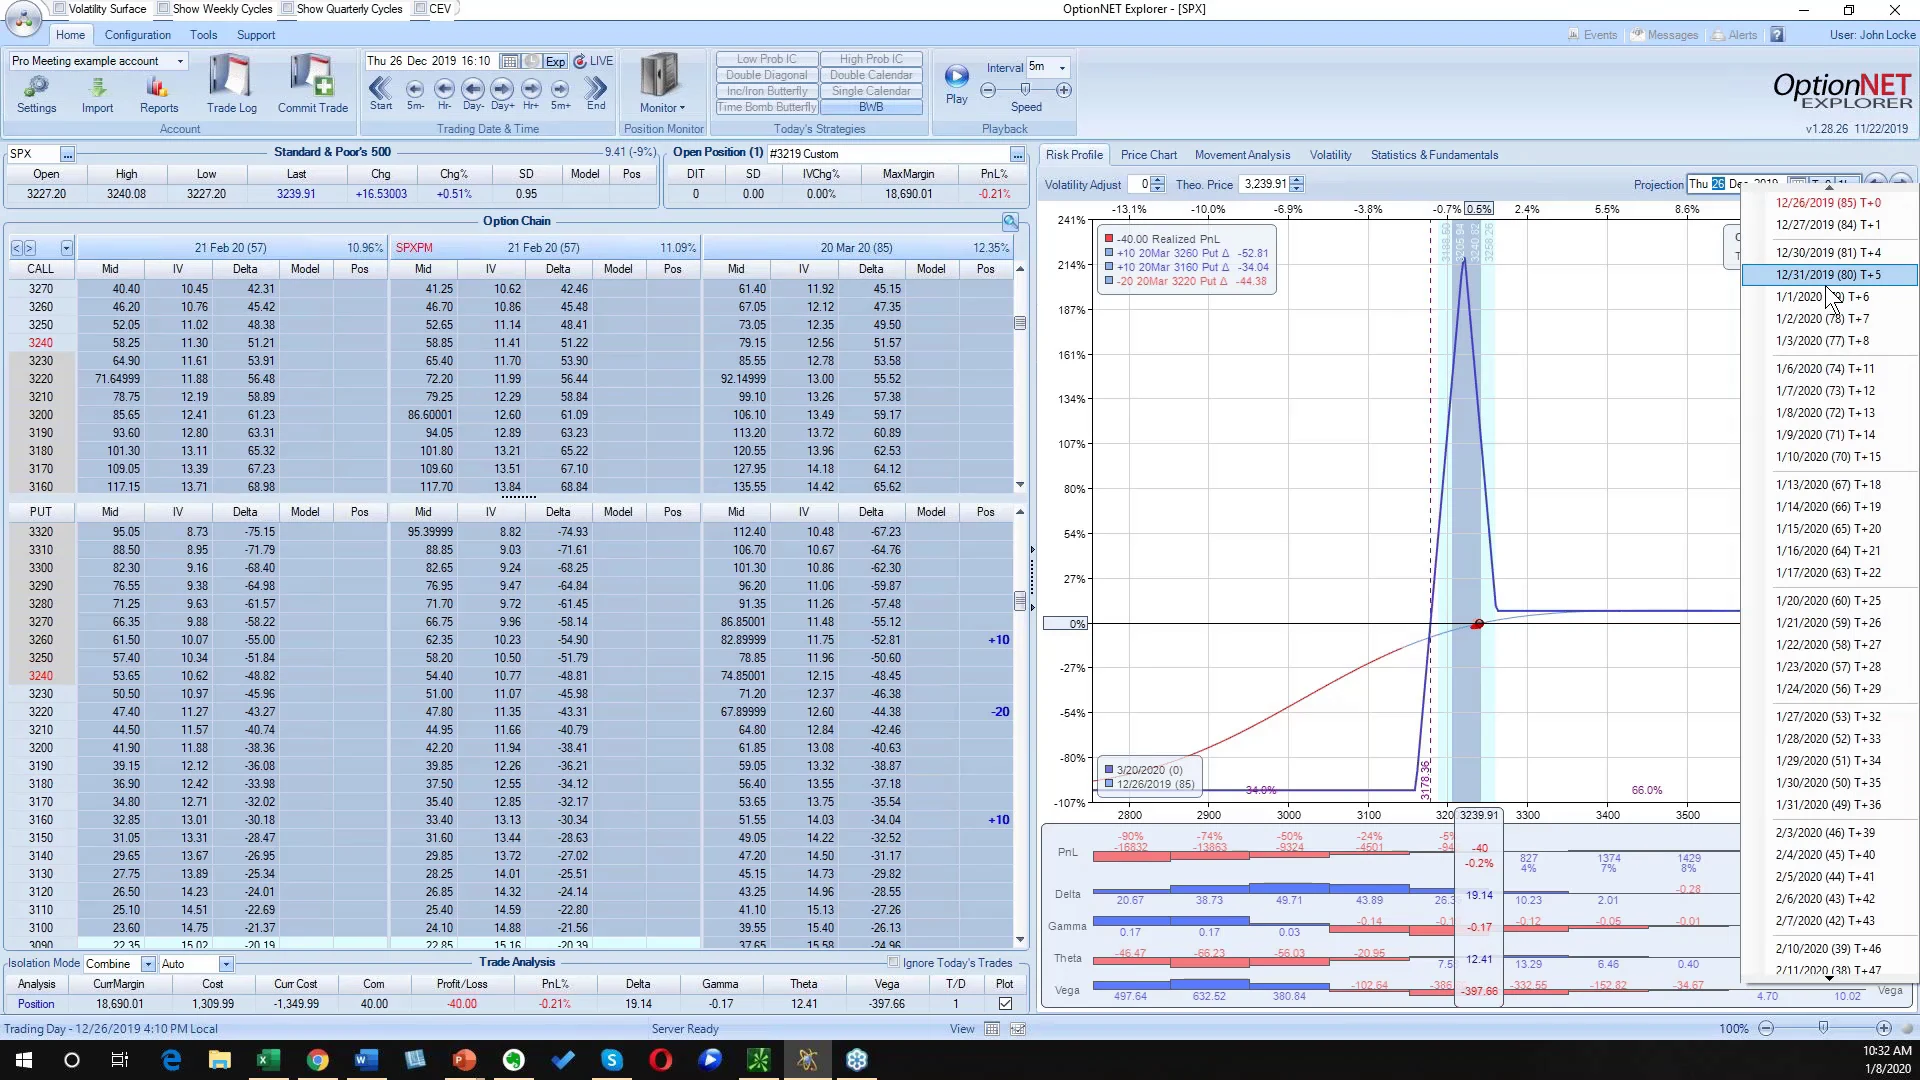The height and width of the screenshot is (1080, 1920).
Task: Click the Windows Start button
Action: coord(24,1060)
